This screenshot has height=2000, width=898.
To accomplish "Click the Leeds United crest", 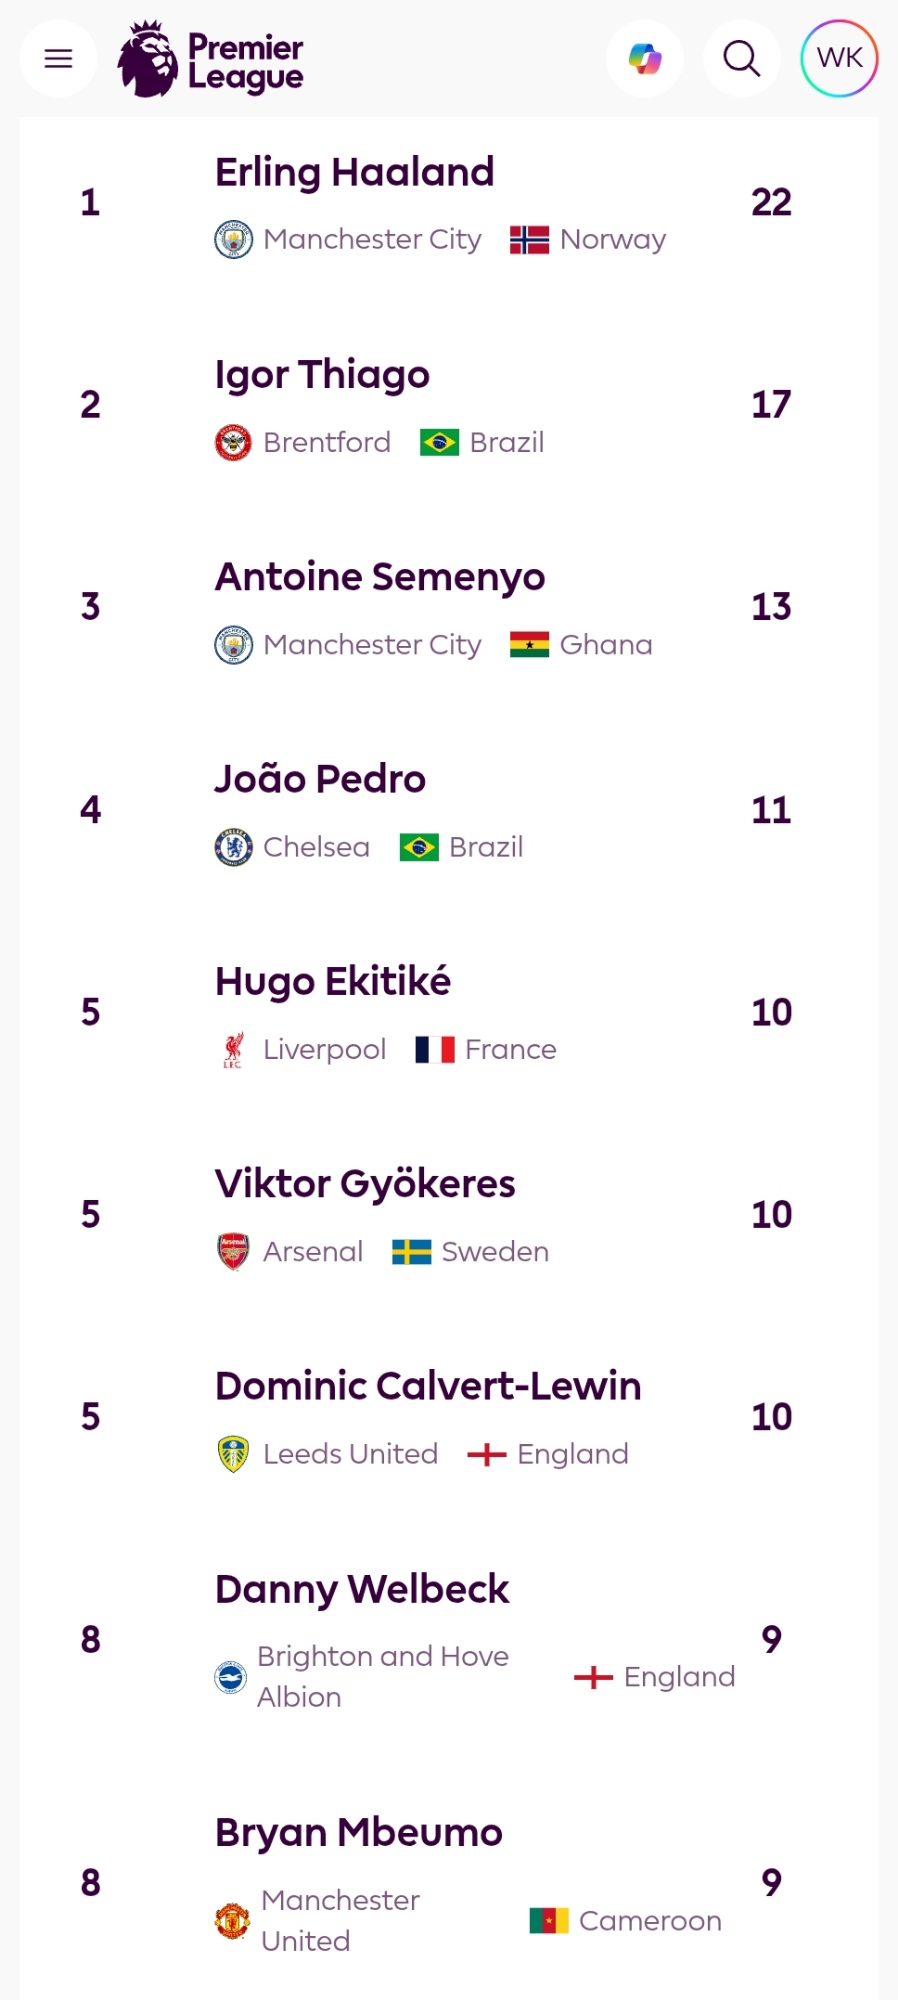I will point(233,1454).
